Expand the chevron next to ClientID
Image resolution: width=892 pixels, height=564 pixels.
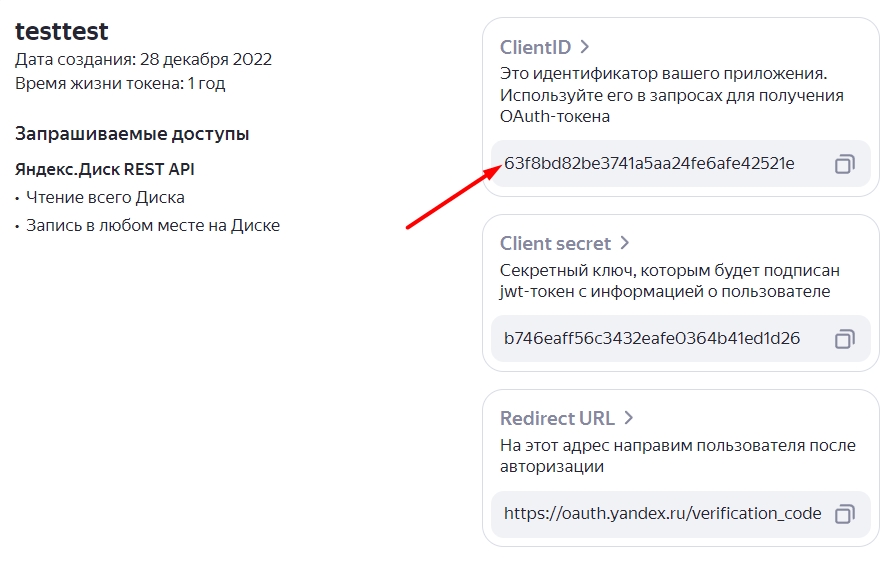[585, 47]
